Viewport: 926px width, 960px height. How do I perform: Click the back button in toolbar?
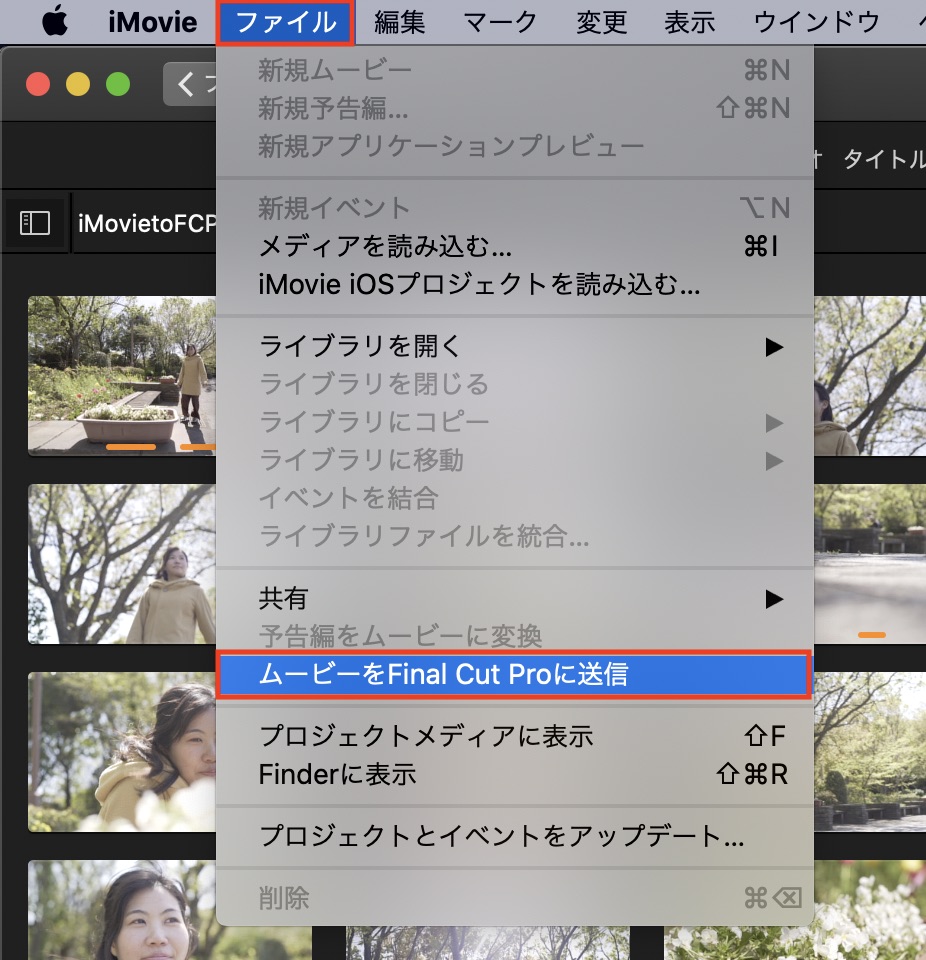(190, 84)
